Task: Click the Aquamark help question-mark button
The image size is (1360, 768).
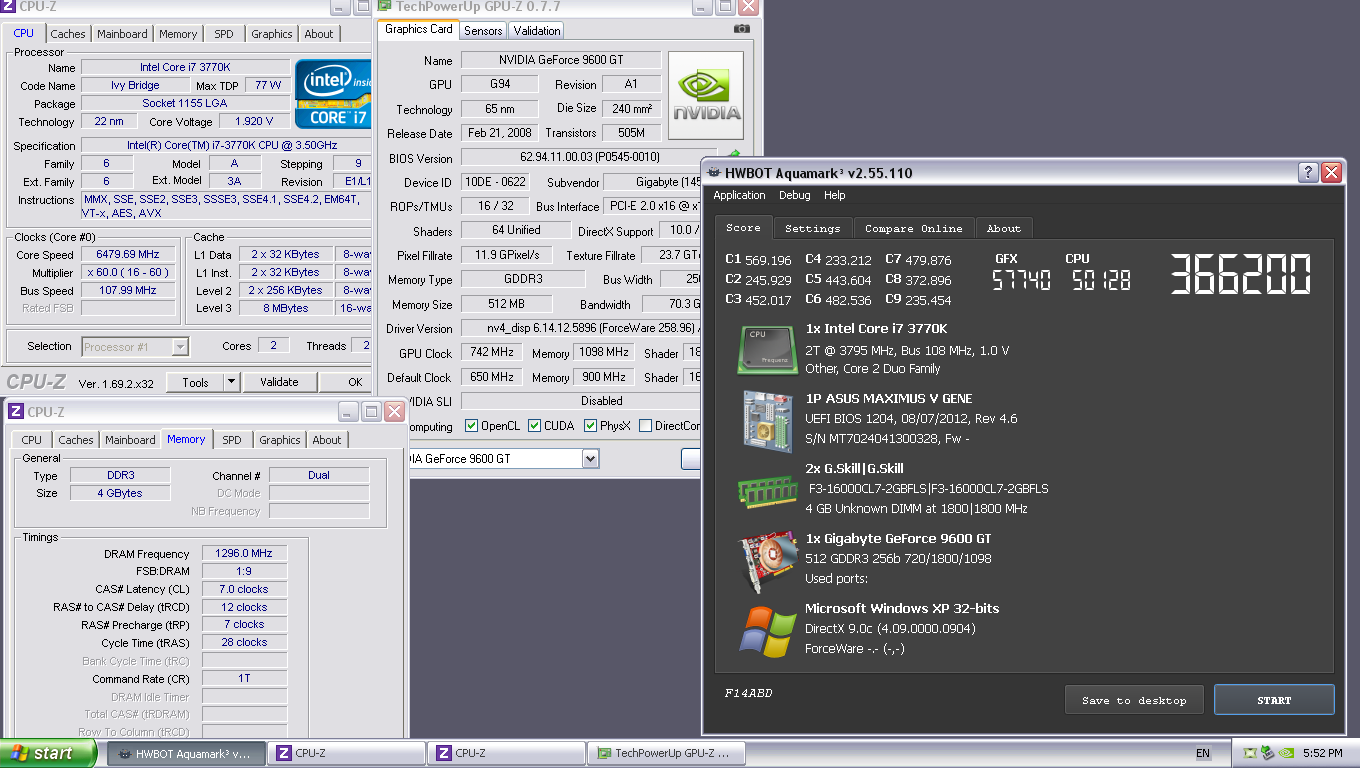Action: click(x=1308, y=172)
